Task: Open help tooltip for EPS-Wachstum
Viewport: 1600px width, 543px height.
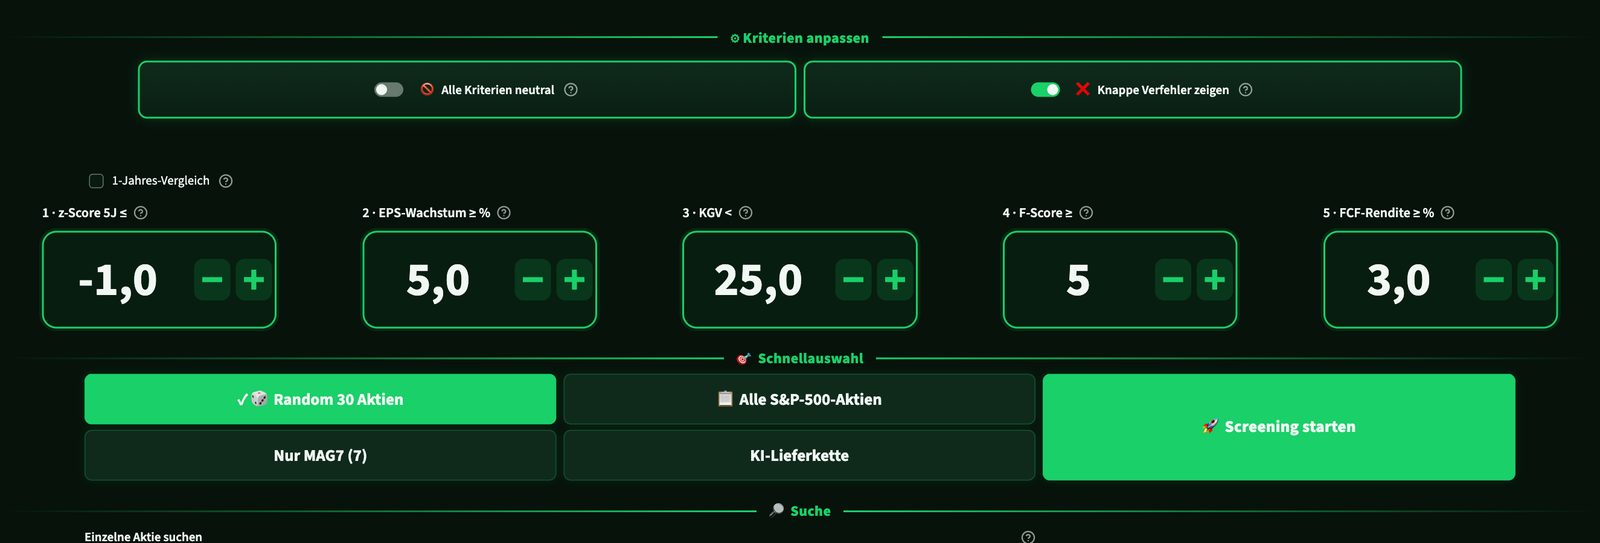Action: (504, 213)
